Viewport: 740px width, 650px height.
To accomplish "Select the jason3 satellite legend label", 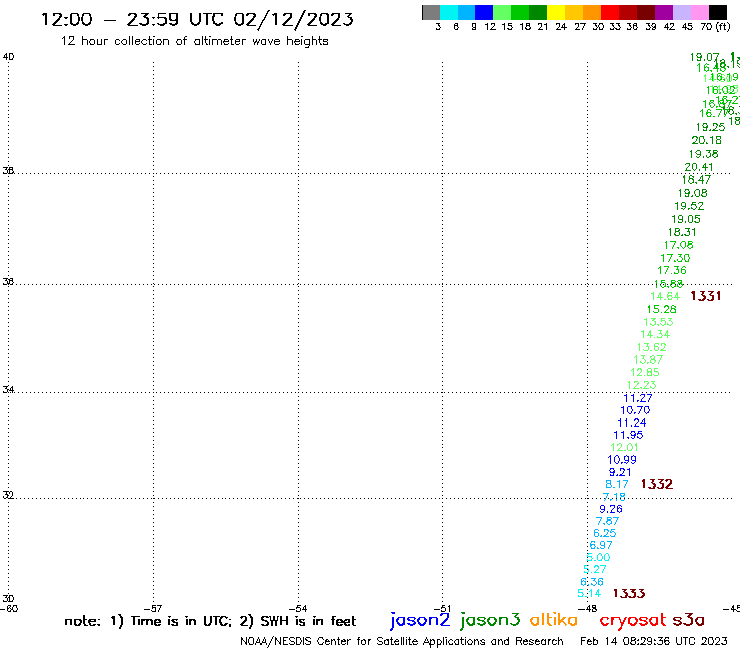I will (490, 620).
